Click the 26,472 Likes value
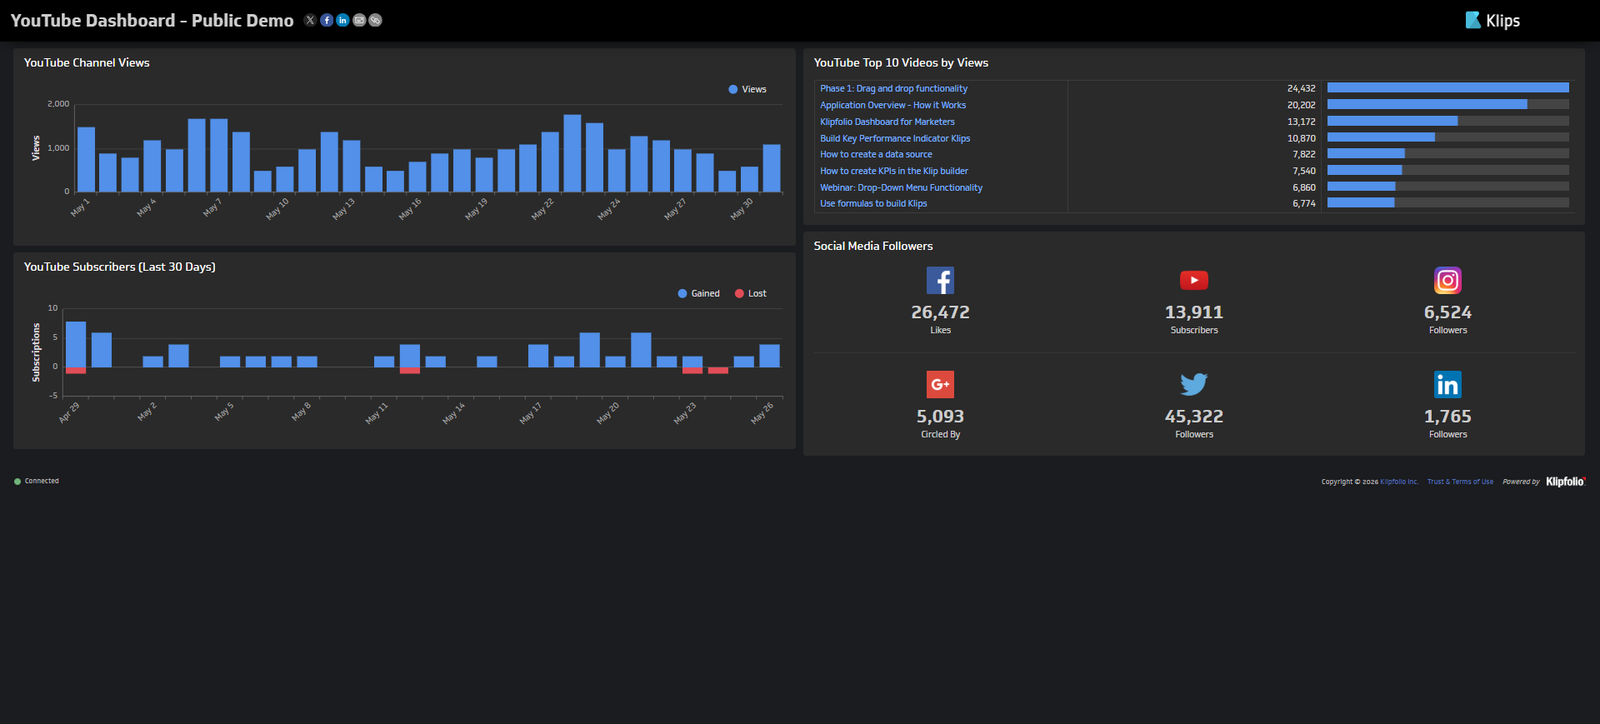Image resolution: width=1600 pixels, height=724 pixels. coord(940,312)
